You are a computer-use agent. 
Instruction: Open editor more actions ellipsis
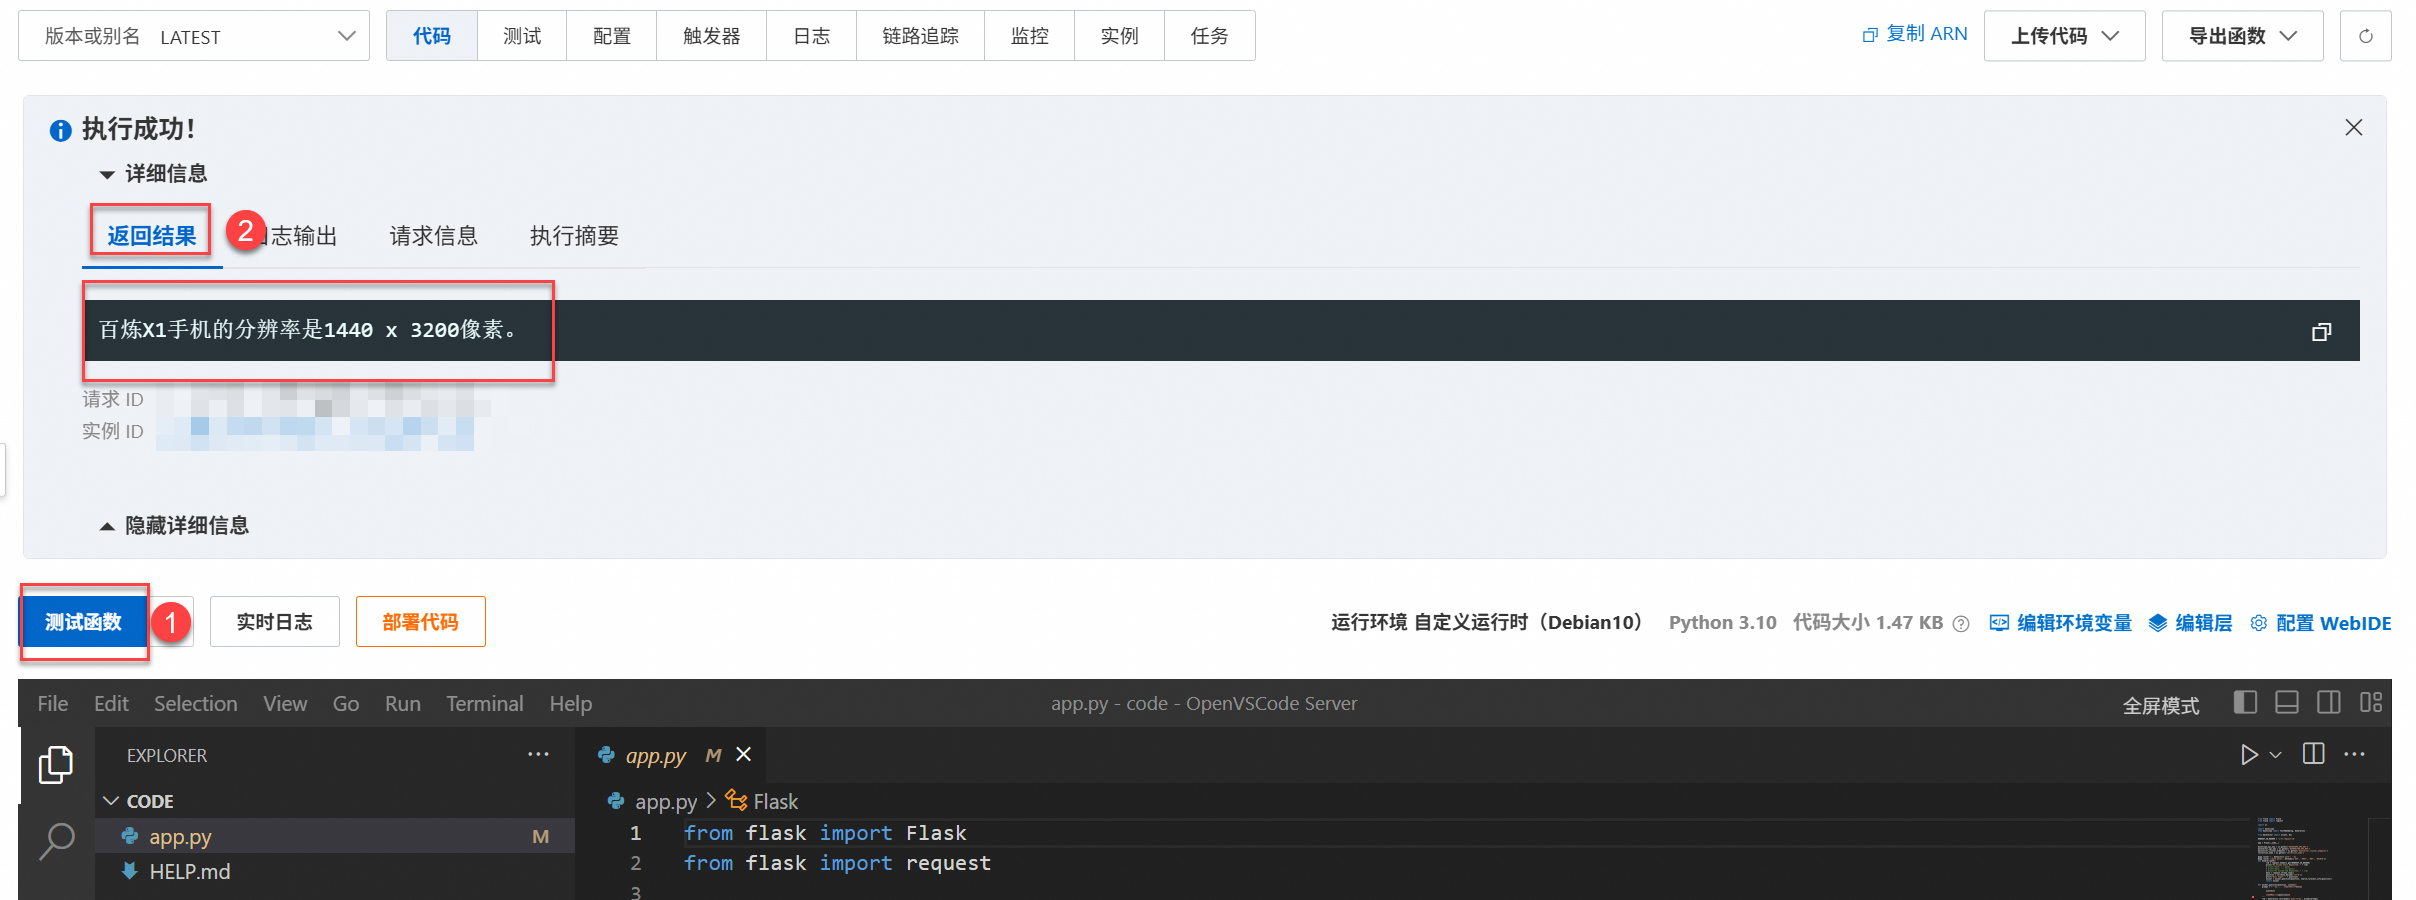(2354, 754)
